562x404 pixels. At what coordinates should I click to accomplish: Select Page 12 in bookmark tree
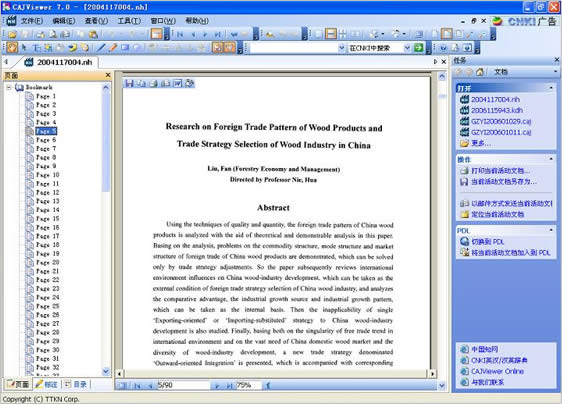pos(48,192)
